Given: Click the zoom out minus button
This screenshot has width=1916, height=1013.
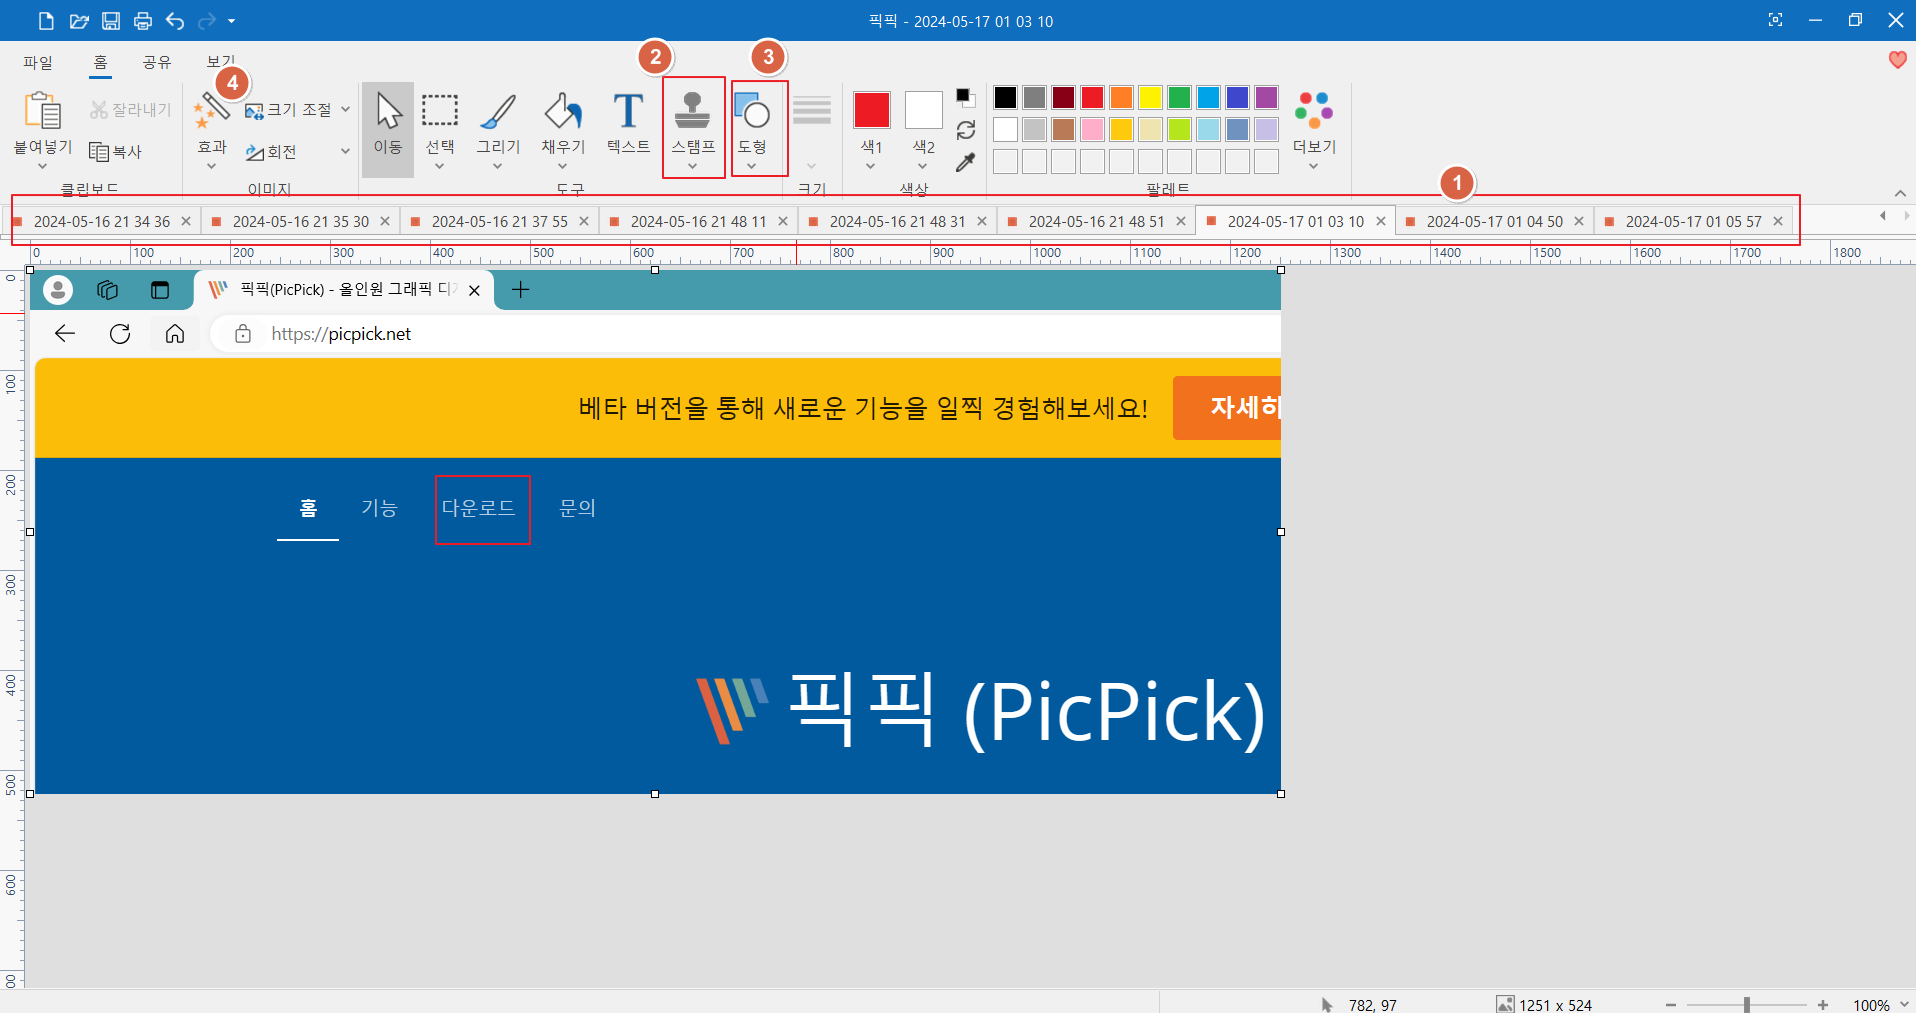Looking at the screenshot, I should coord(1671,1004).
